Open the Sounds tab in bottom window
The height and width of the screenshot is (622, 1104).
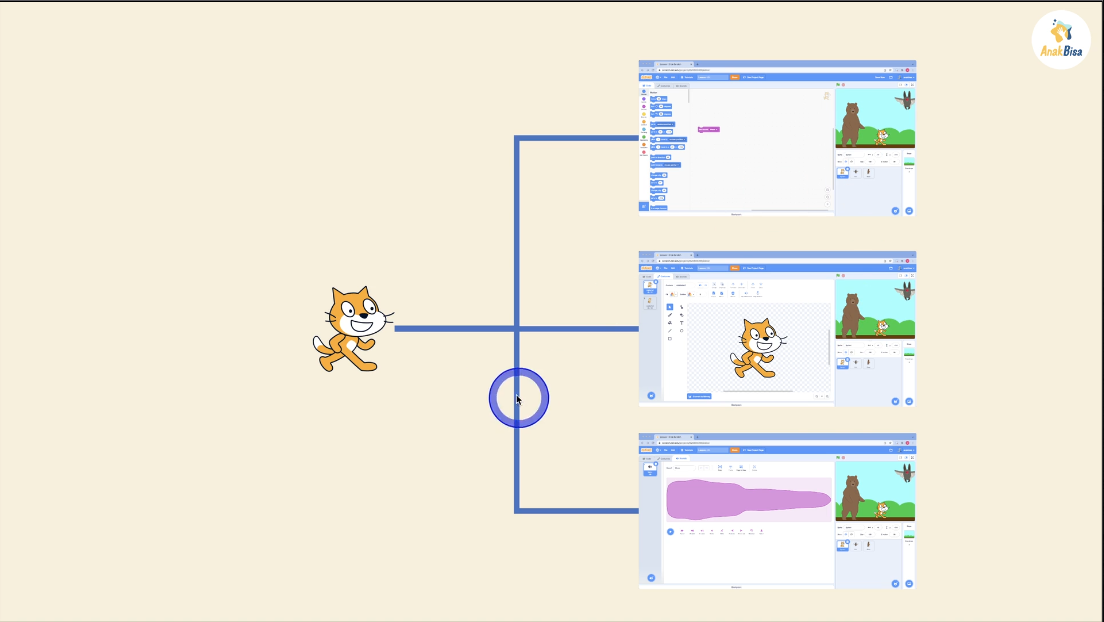coord(681,457)
